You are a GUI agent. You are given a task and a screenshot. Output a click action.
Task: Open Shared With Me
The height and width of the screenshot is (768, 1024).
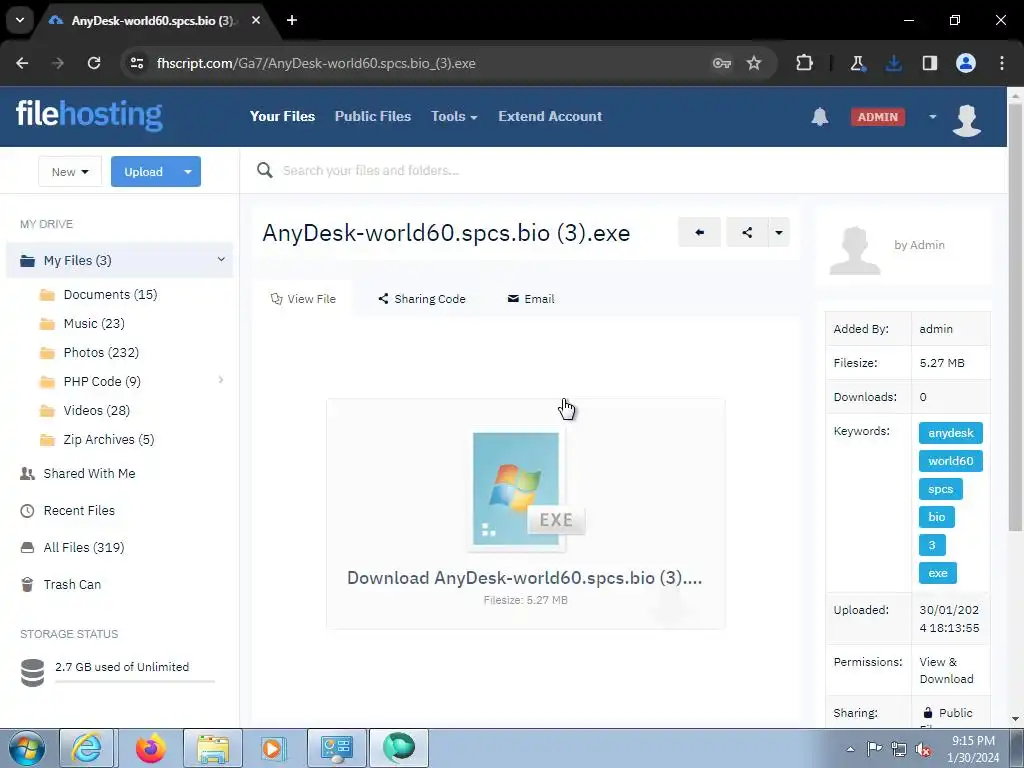click(89, 473)
